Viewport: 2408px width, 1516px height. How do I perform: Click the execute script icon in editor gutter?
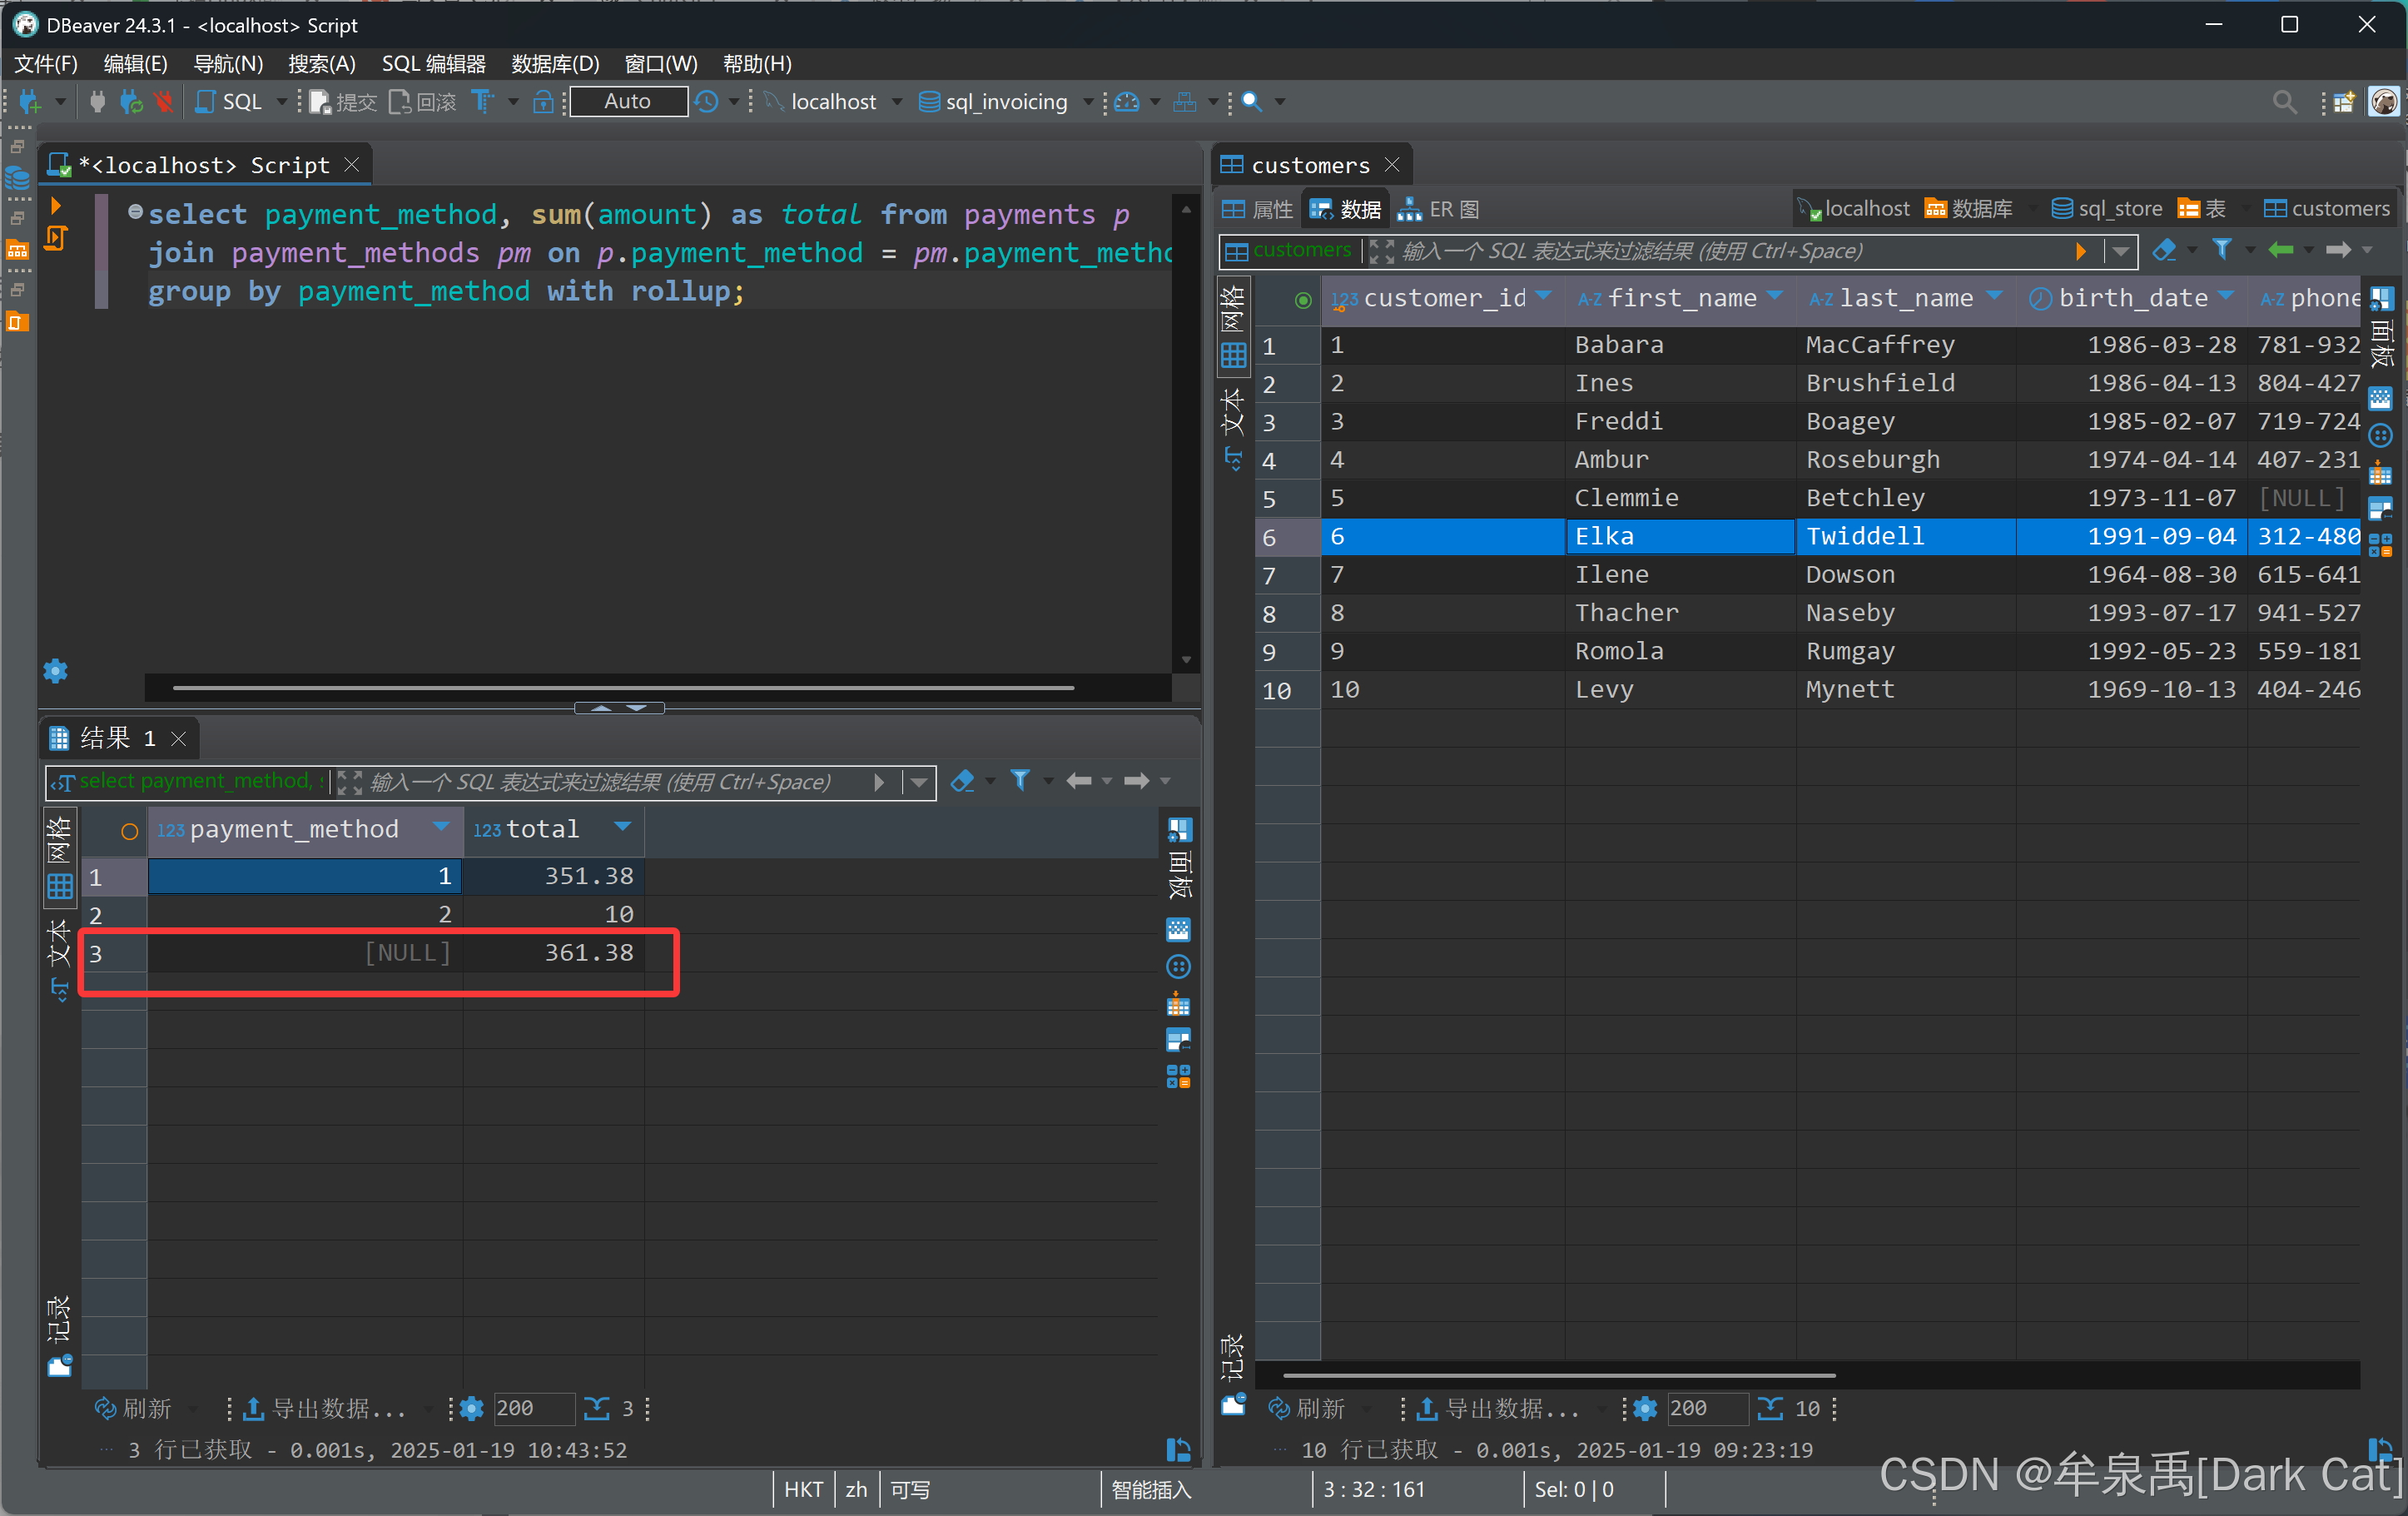pyautogui.click(x=56, y=238)
